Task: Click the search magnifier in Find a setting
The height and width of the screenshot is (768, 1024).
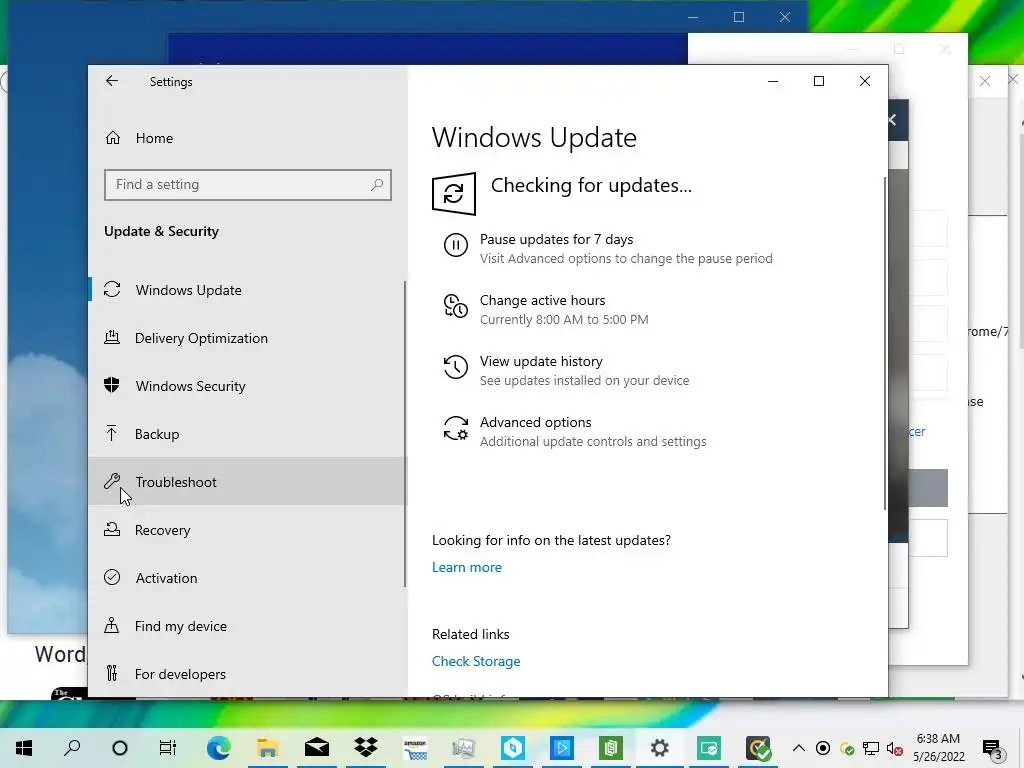Action: (x=377, y=185)
